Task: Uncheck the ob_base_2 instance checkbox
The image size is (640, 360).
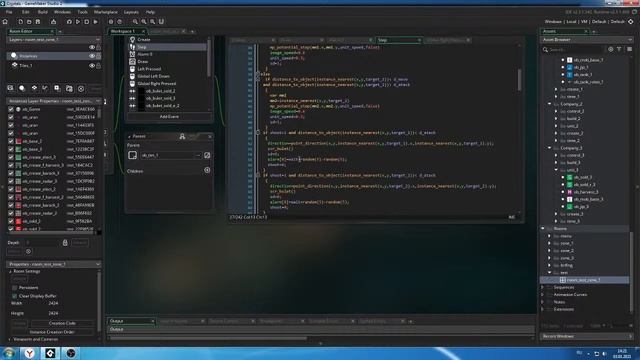Action: (11, 141)
